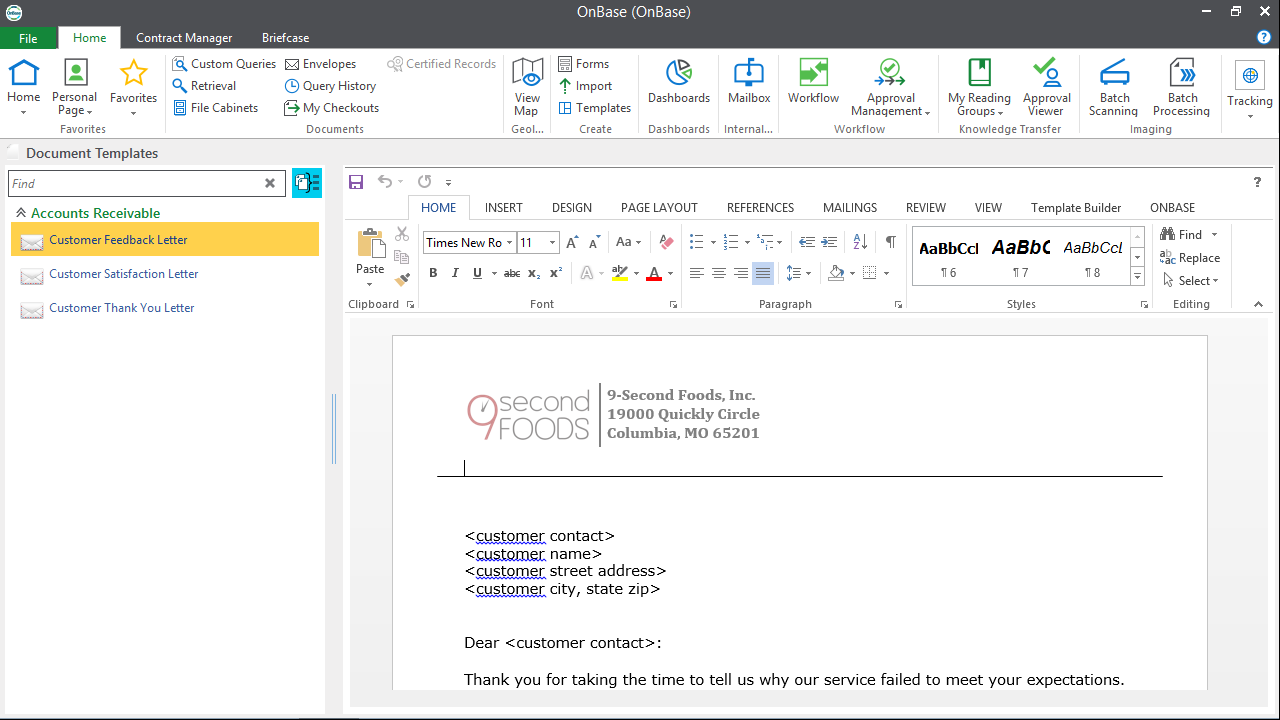Open File Cabinets
Viewport: 1280px width, 720px height.
(215, 108)
